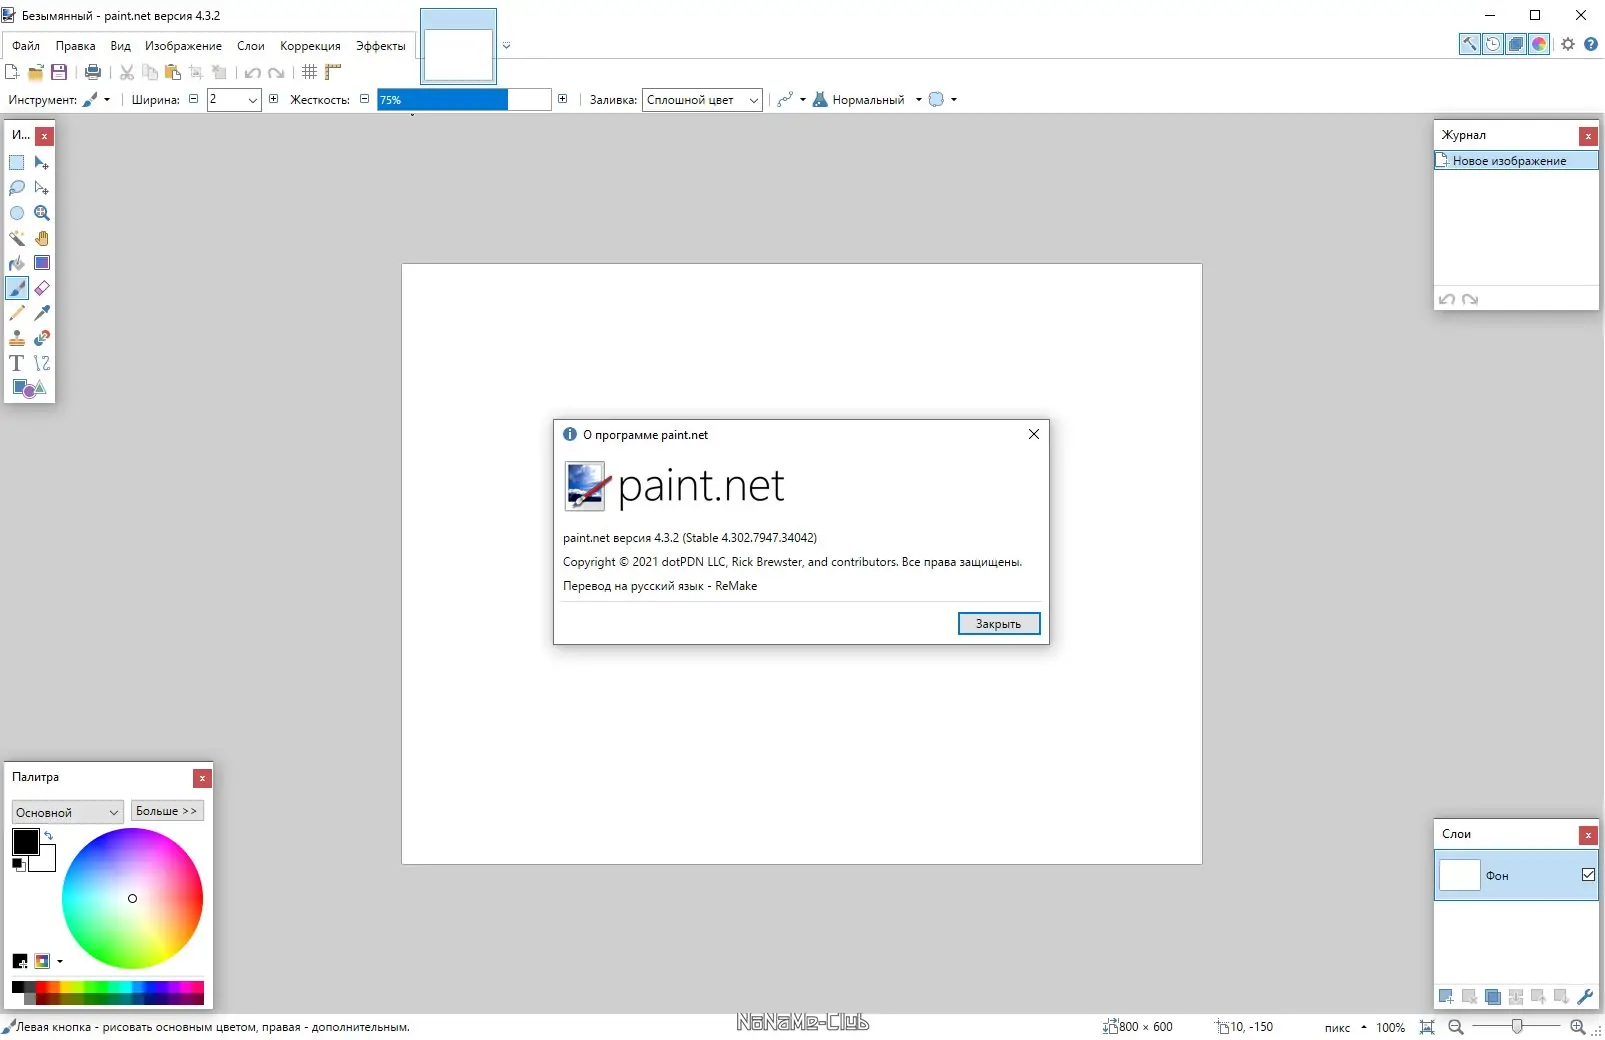The height and width of the screenshot is (1040, 1605).
Task: Close the Журнал panel
Action: point(1588,136)
